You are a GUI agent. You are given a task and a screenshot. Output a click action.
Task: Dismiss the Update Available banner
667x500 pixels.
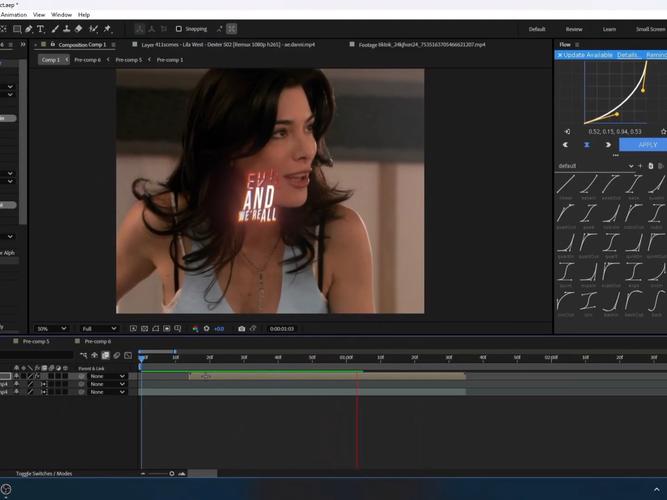point(560,55)
